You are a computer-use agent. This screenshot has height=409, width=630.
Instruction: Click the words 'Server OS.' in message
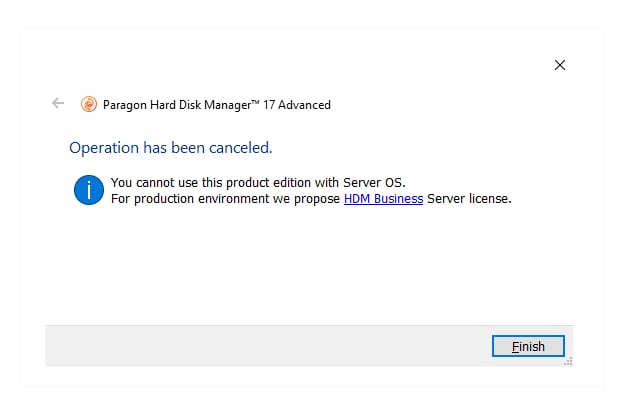coord(374,183)
